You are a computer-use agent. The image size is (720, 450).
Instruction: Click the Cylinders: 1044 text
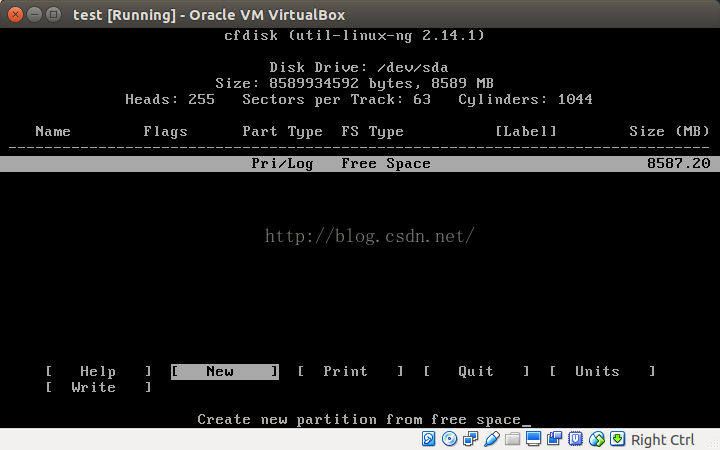pos(525,100)
